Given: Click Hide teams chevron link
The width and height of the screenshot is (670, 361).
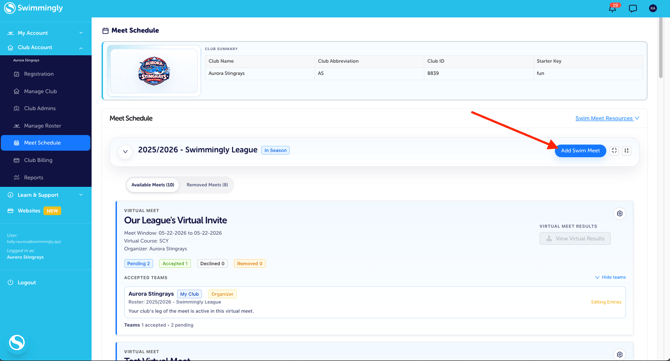Looking at the screenshot, I should (x=610, y=277).
